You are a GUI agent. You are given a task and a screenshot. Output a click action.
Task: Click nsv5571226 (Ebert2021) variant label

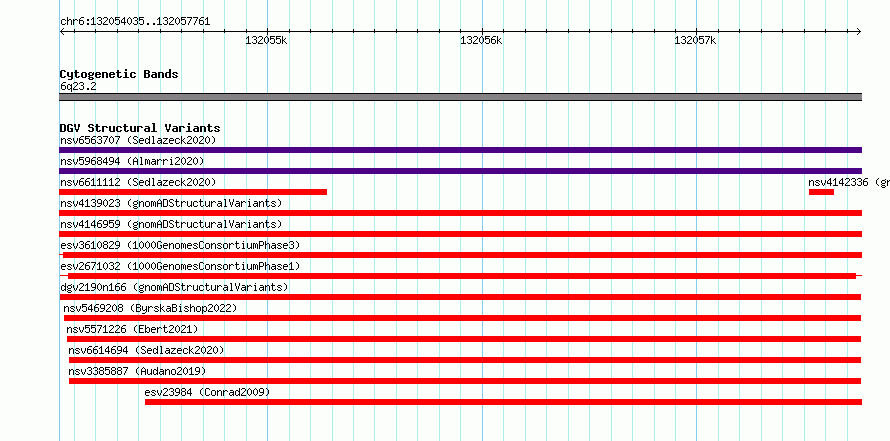pyautogui.click(x=132, y=329)
